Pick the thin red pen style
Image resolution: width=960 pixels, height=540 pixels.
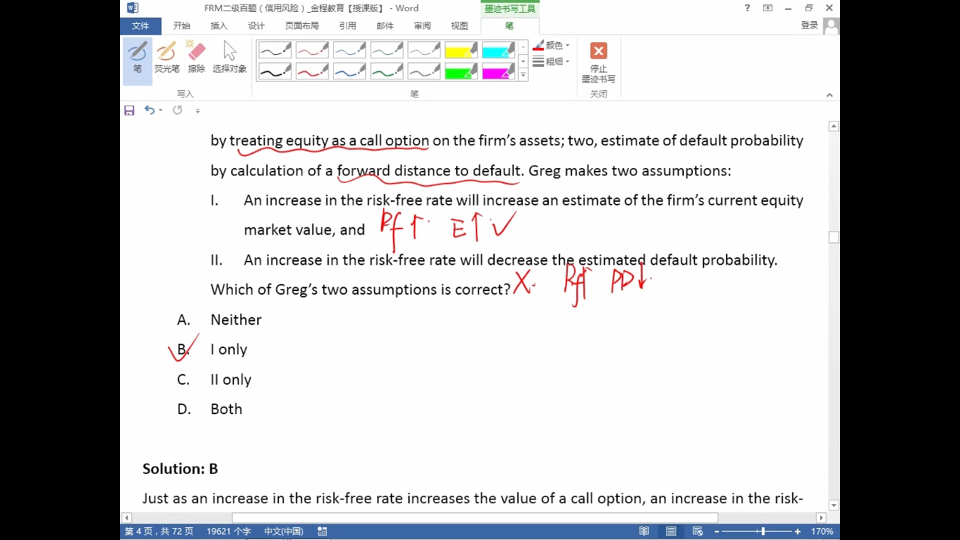tap(312, 50)
